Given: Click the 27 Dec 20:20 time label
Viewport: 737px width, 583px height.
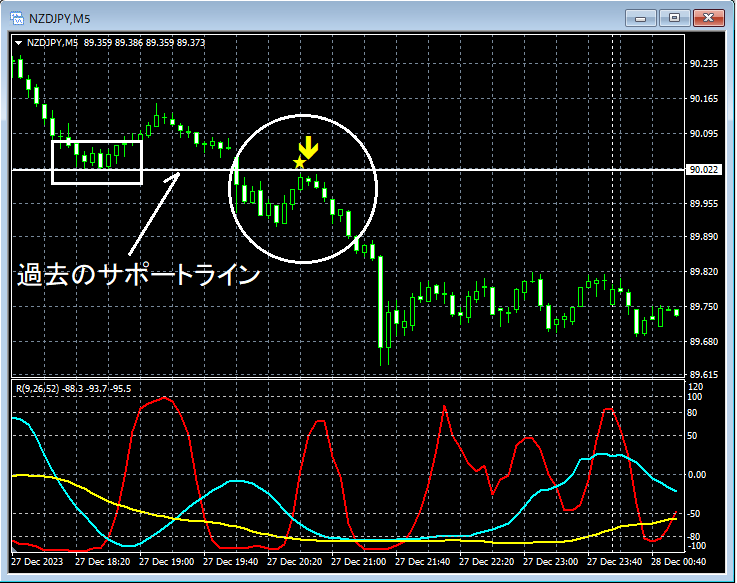Looking at the screenshot, I should tap(295, 562).
